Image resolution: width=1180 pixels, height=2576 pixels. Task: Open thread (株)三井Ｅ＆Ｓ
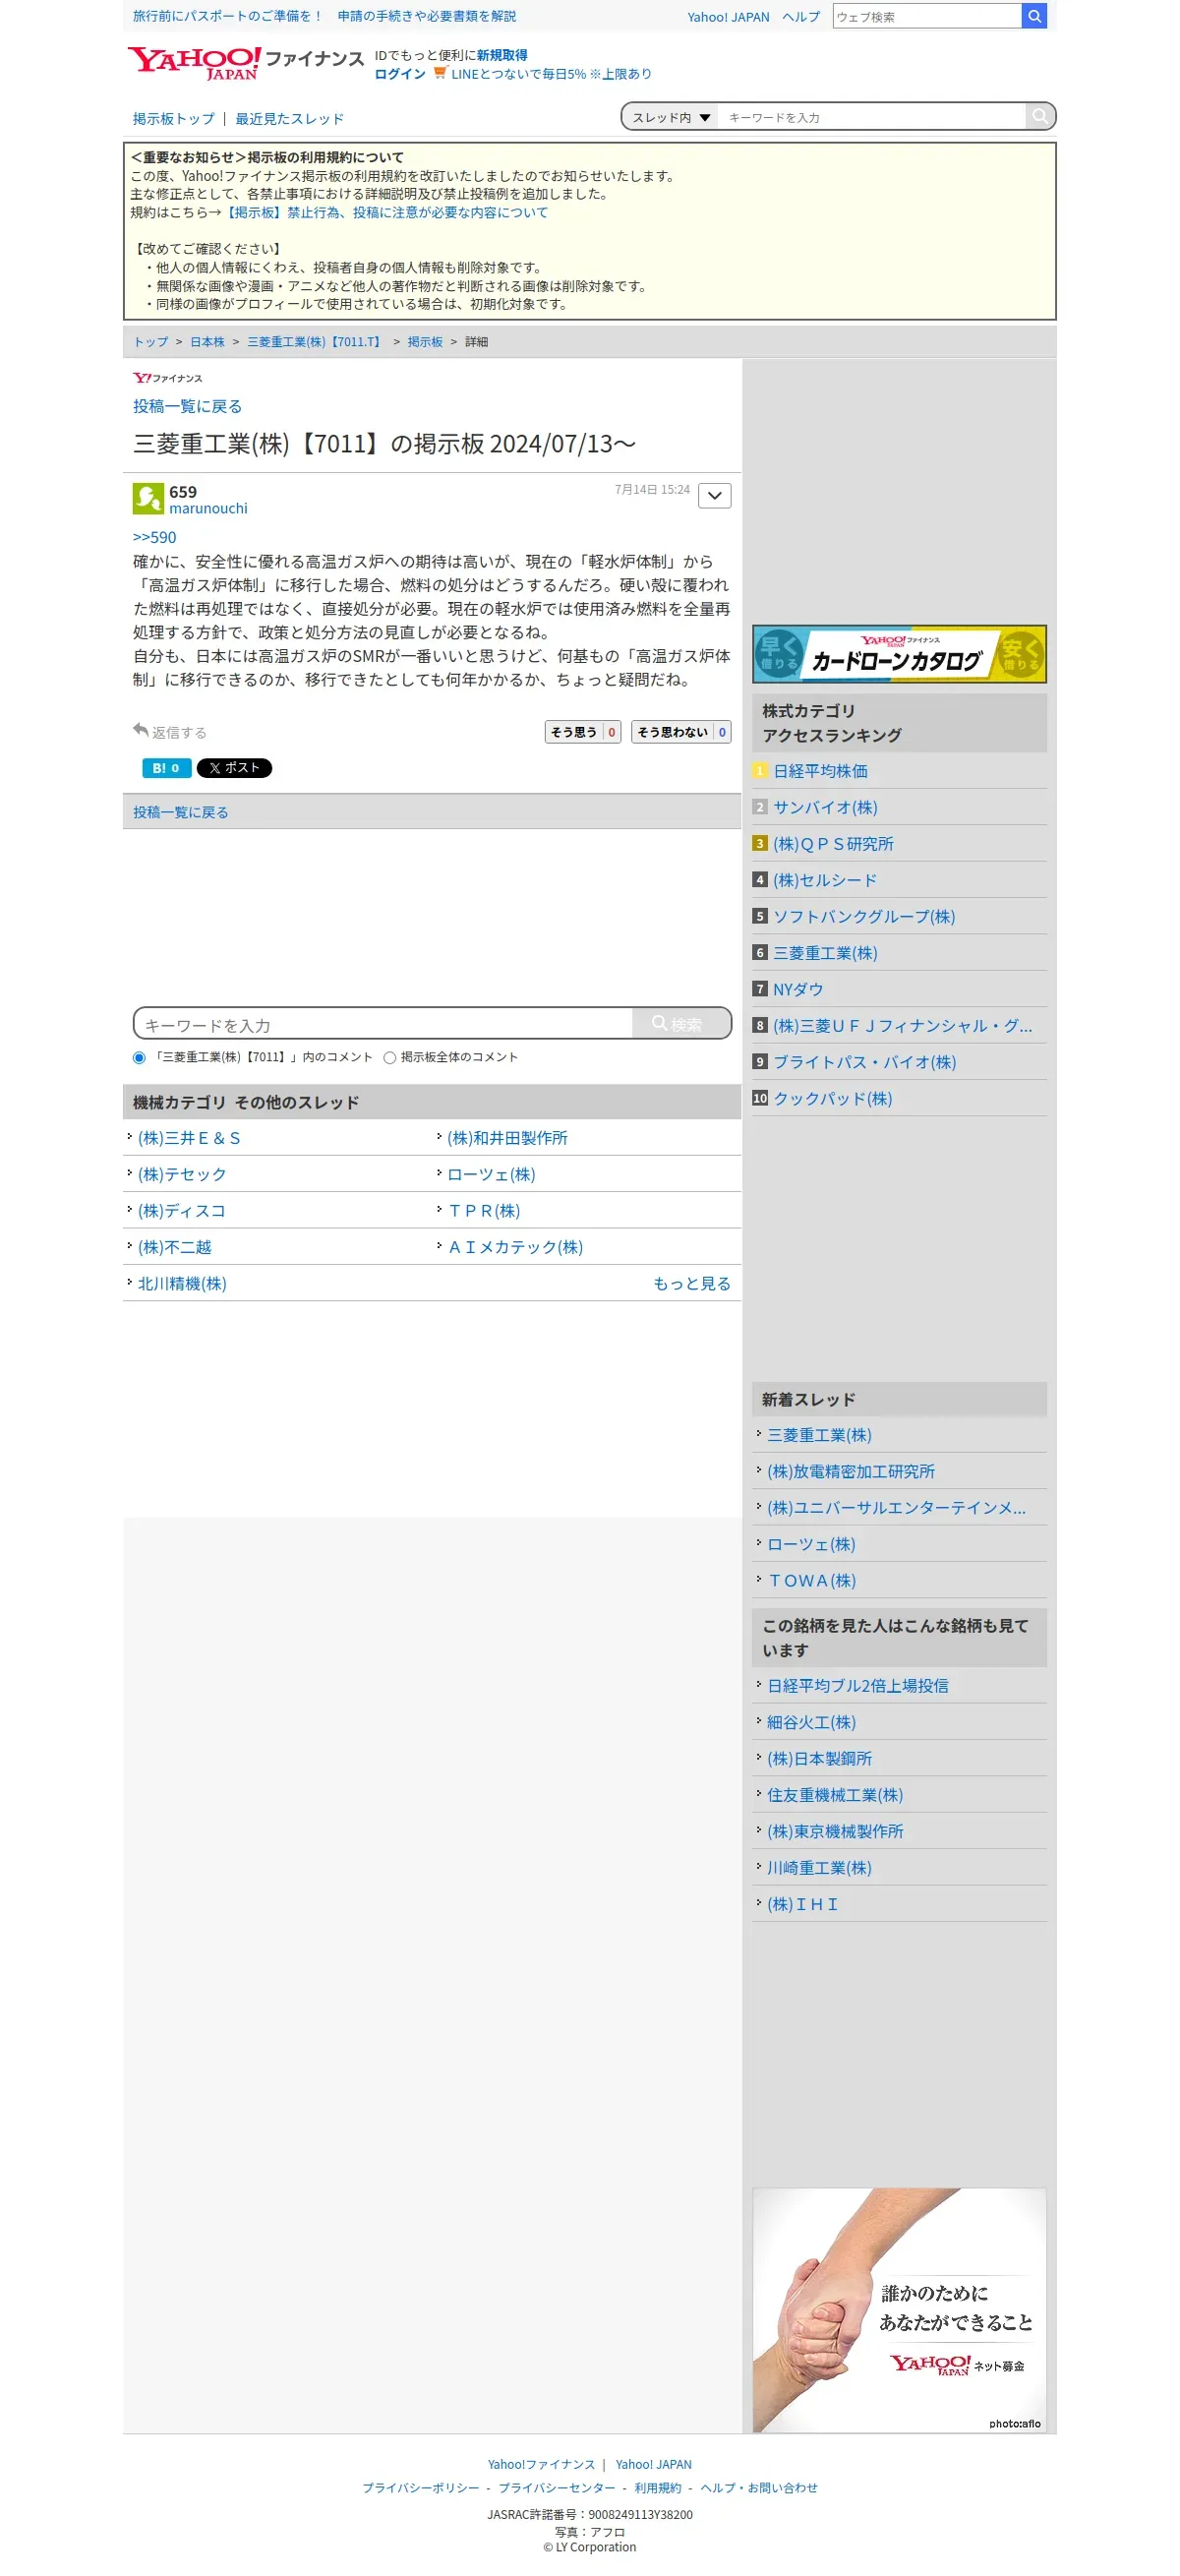tap(189, 1138)
